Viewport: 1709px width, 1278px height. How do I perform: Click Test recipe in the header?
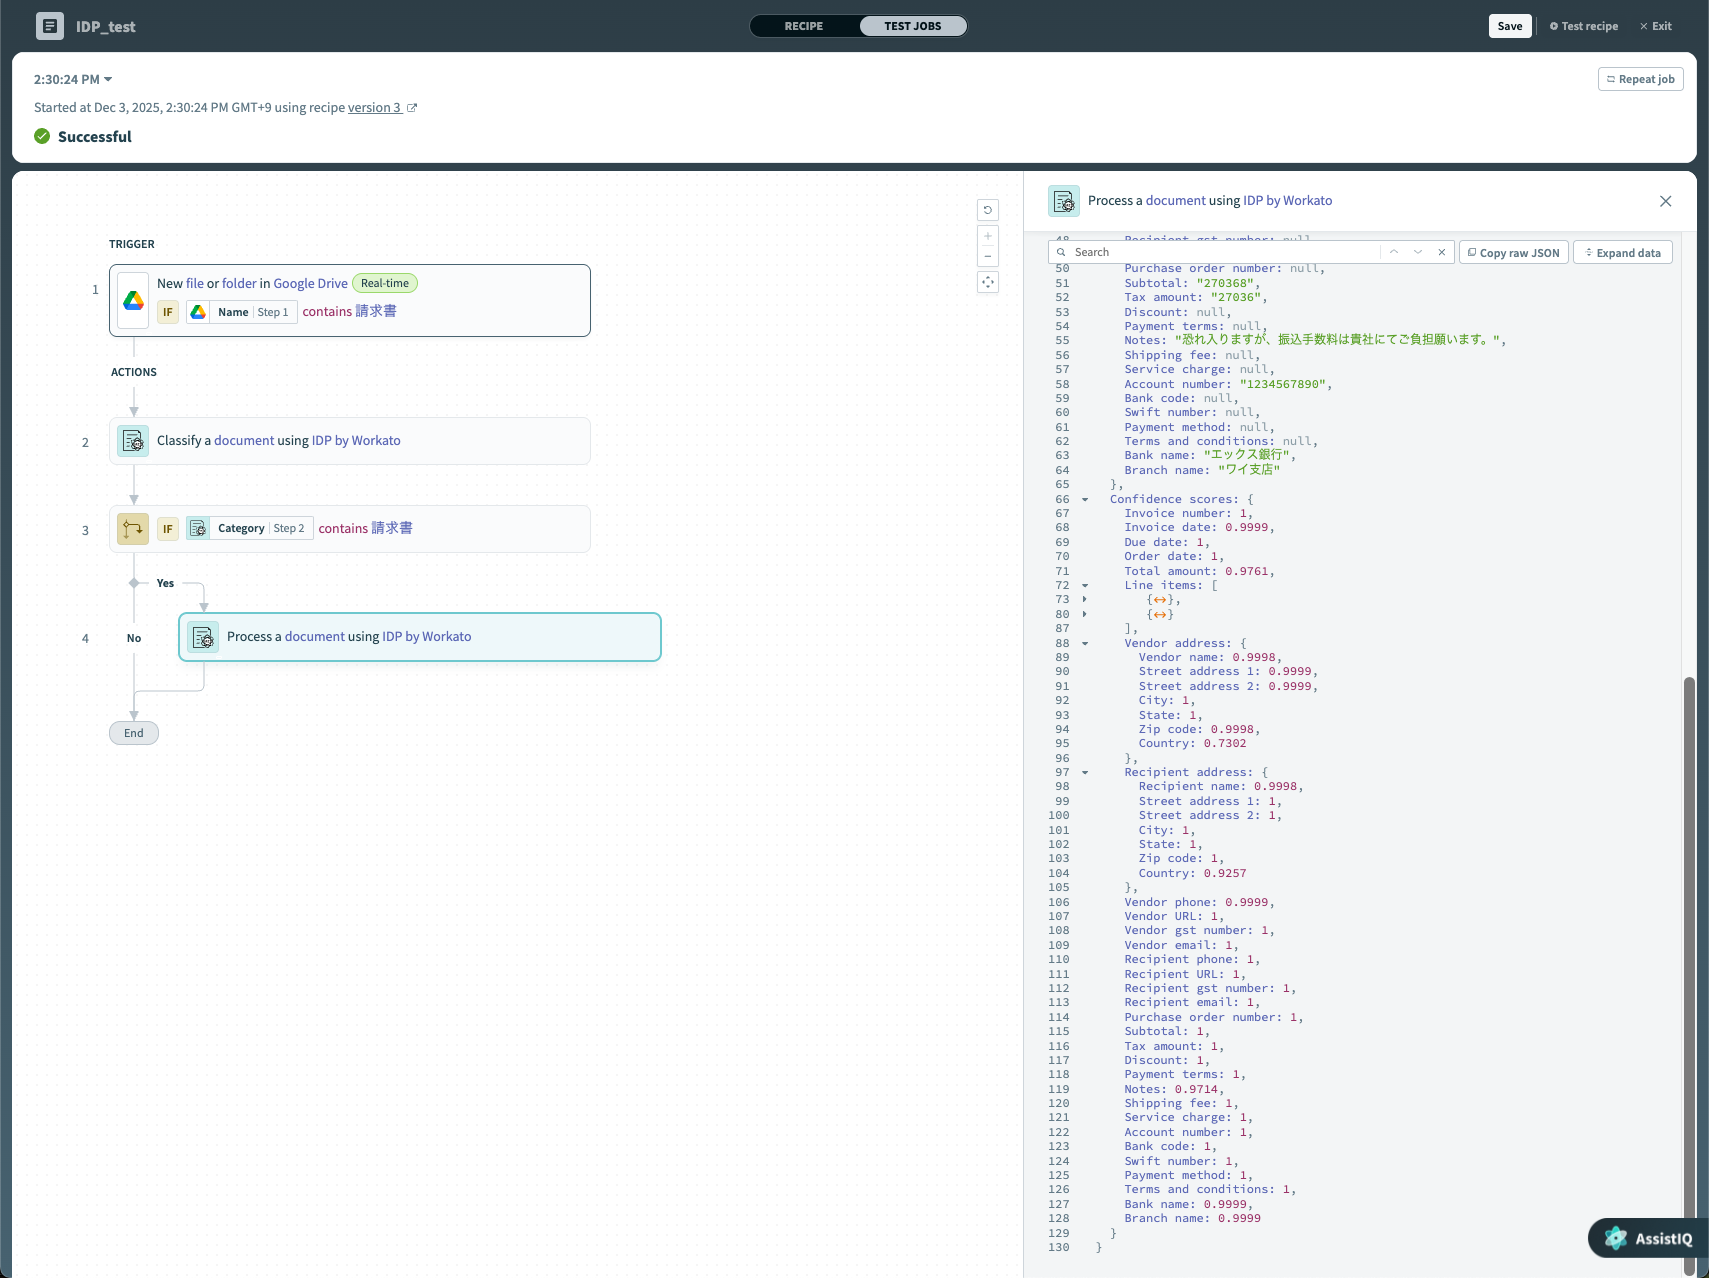click(x=1584, y=26)
